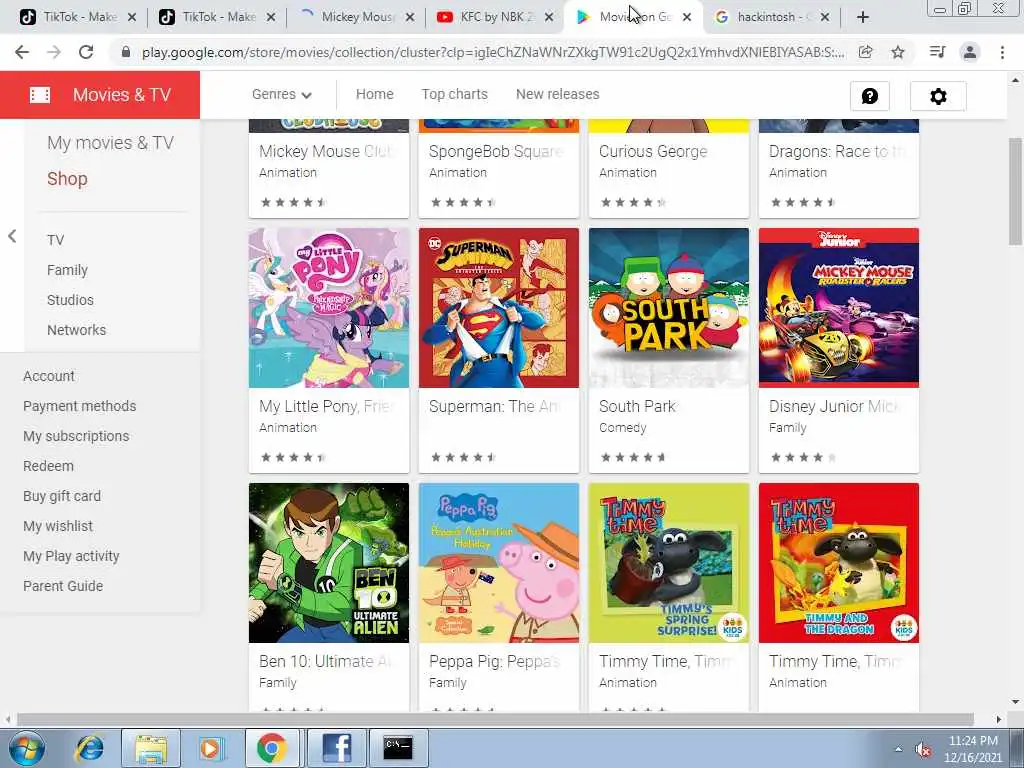1024x768 pixels.
Task: Open the Parent Guide link
Action: tap(63, 586)
